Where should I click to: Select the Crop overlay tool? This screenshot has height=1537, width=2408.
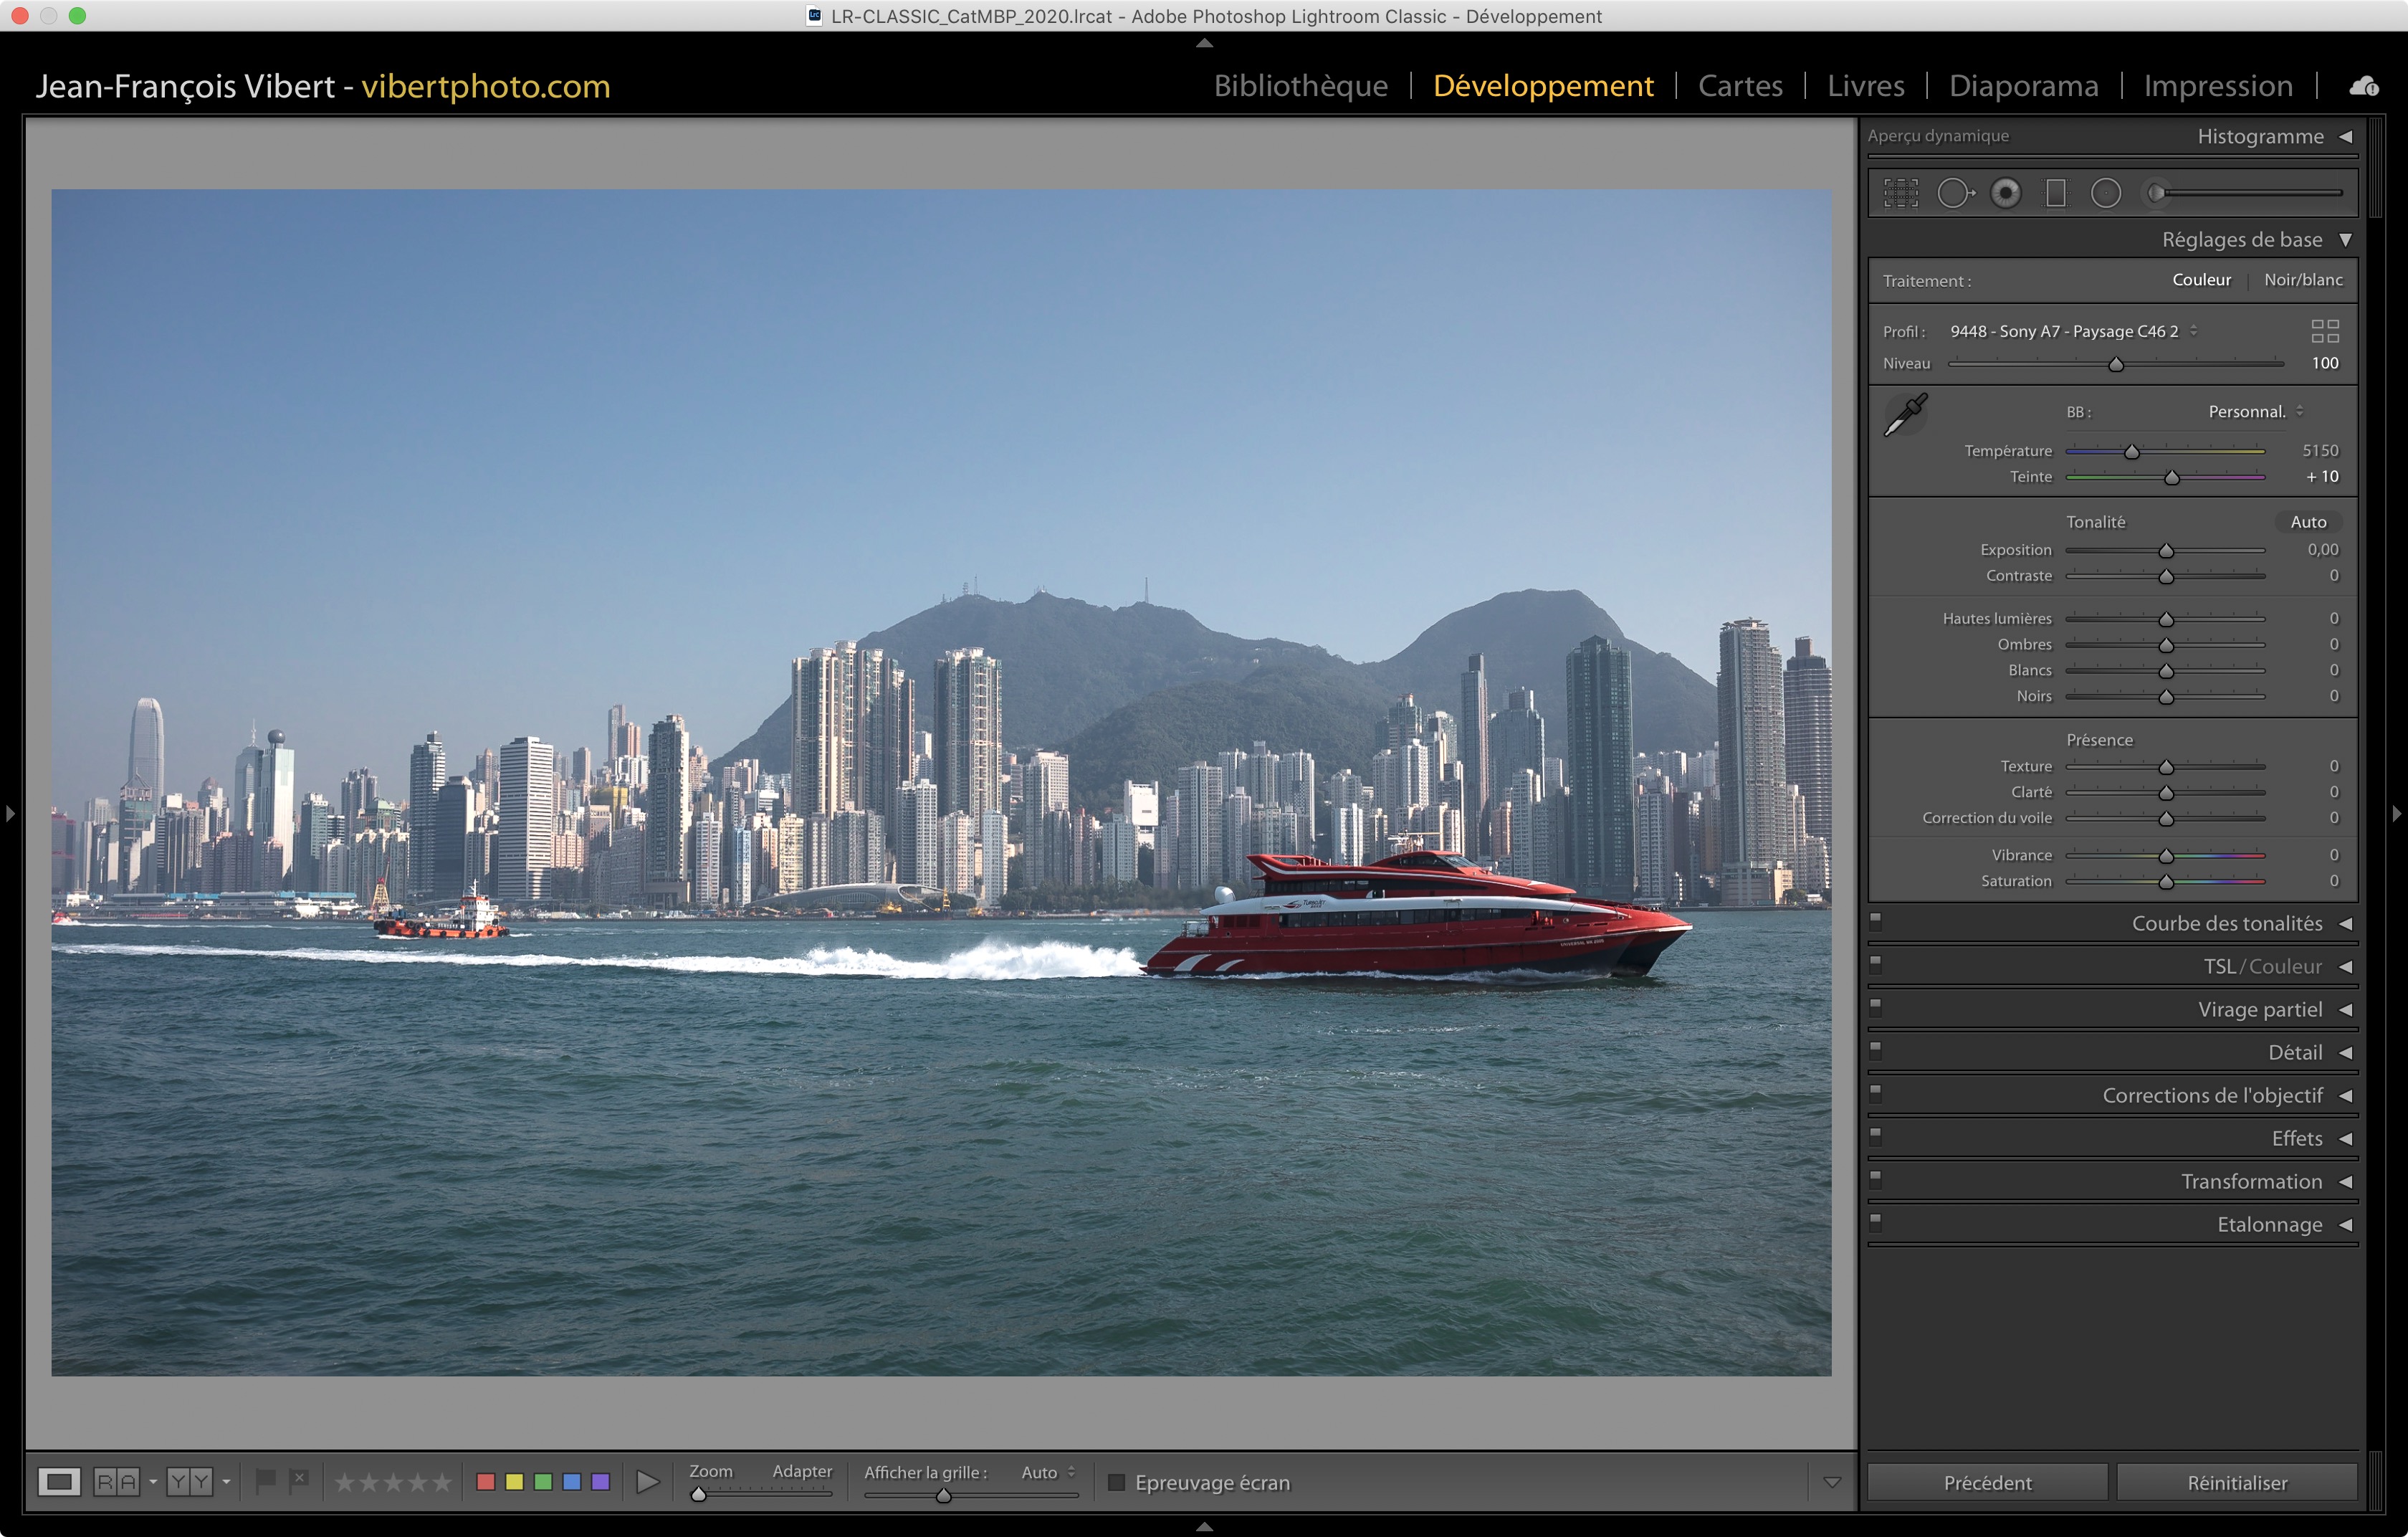pos(1901,193)
